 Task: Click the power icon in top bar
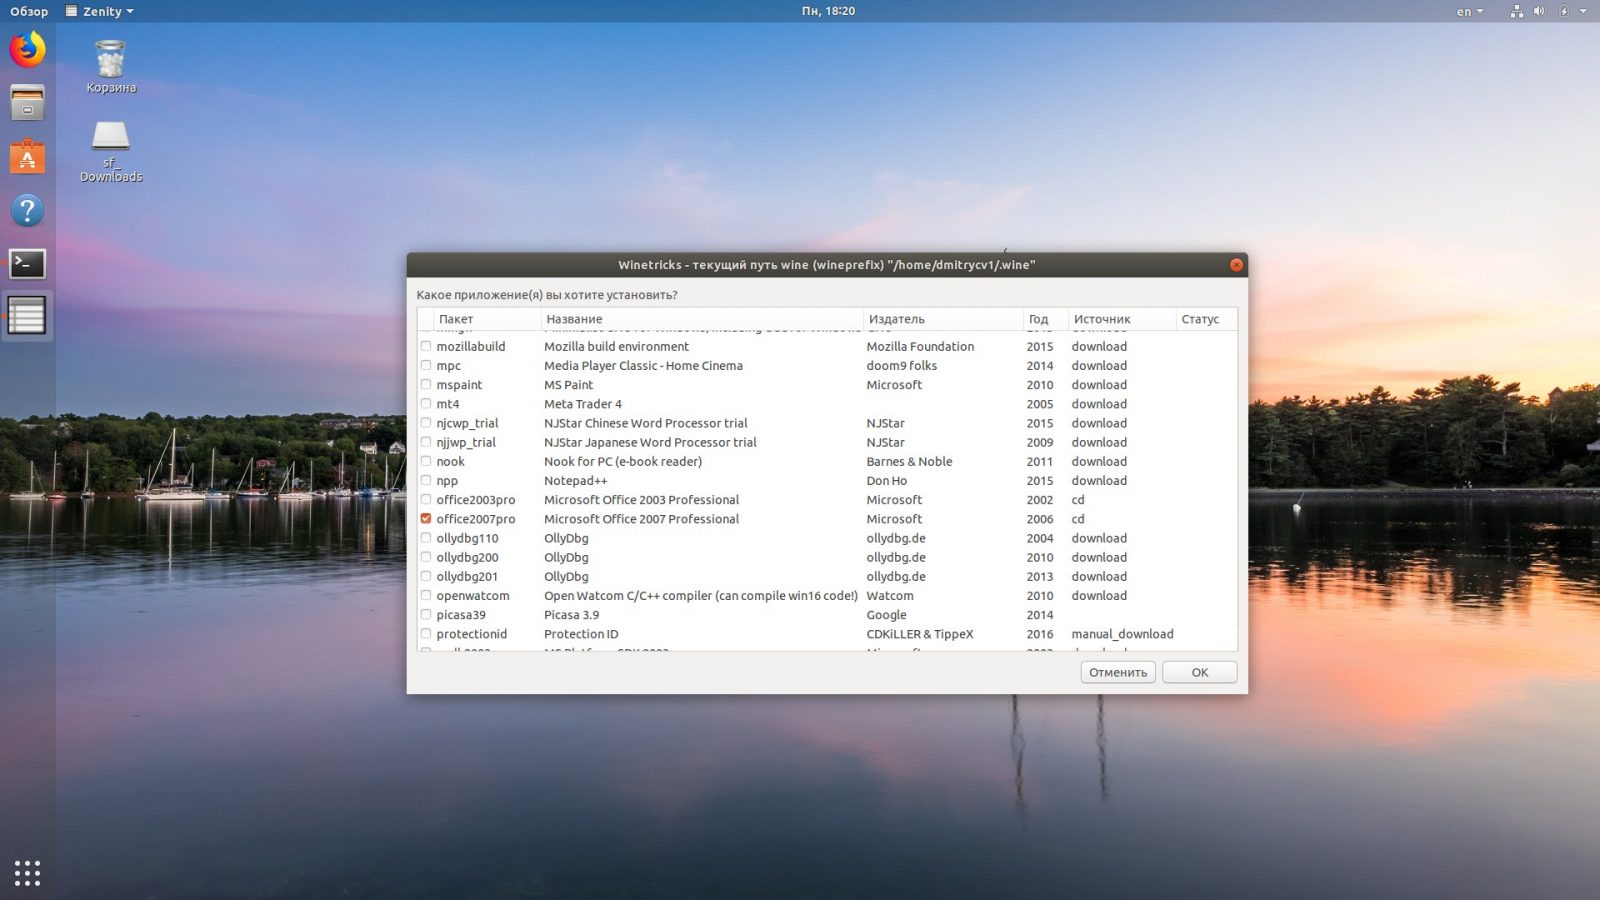pos(1563,11)
